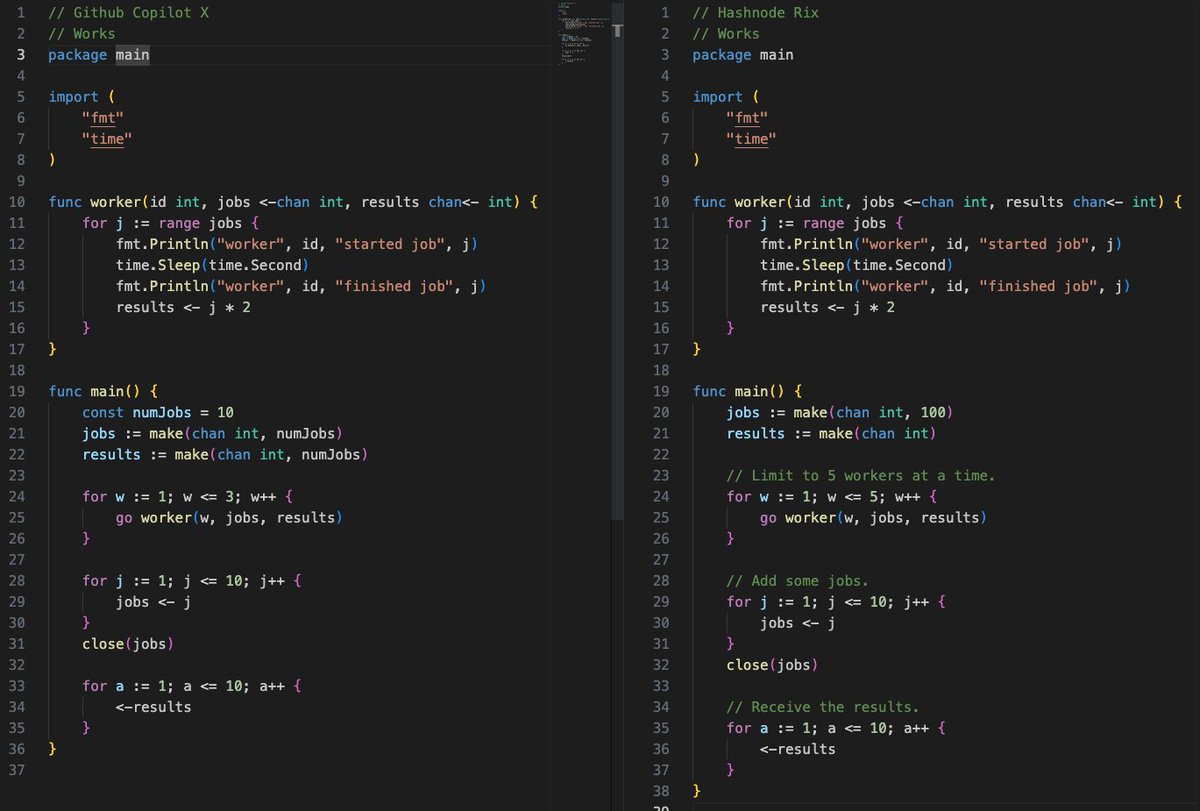Click the "// Add some jobs." comment
Image resolution: width=1200 pixels, height=811 pixels.
click(x=798, y=580)
